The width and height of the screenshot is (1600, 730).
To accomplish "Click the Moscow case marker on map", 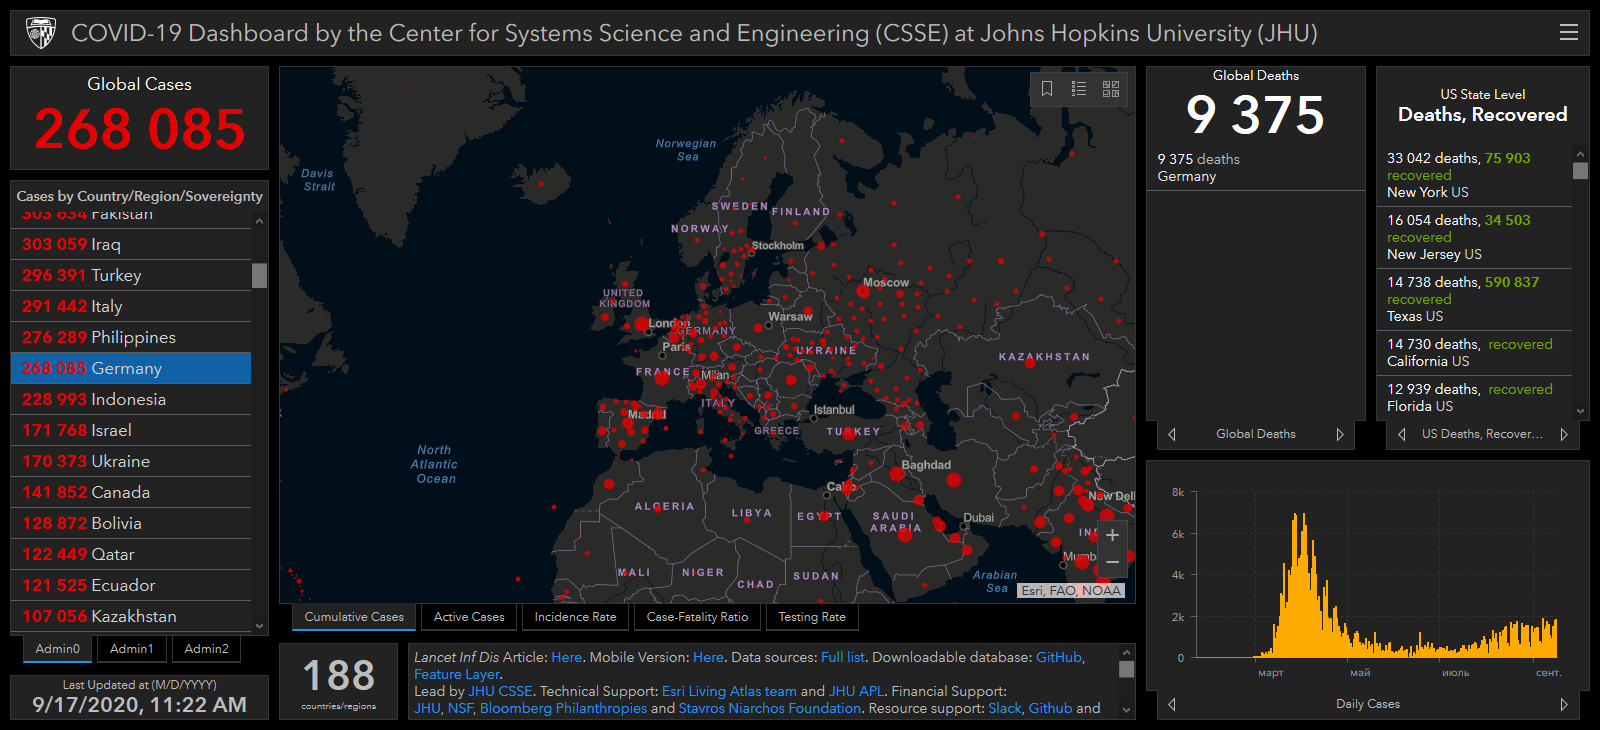I will tap(863, 292).
